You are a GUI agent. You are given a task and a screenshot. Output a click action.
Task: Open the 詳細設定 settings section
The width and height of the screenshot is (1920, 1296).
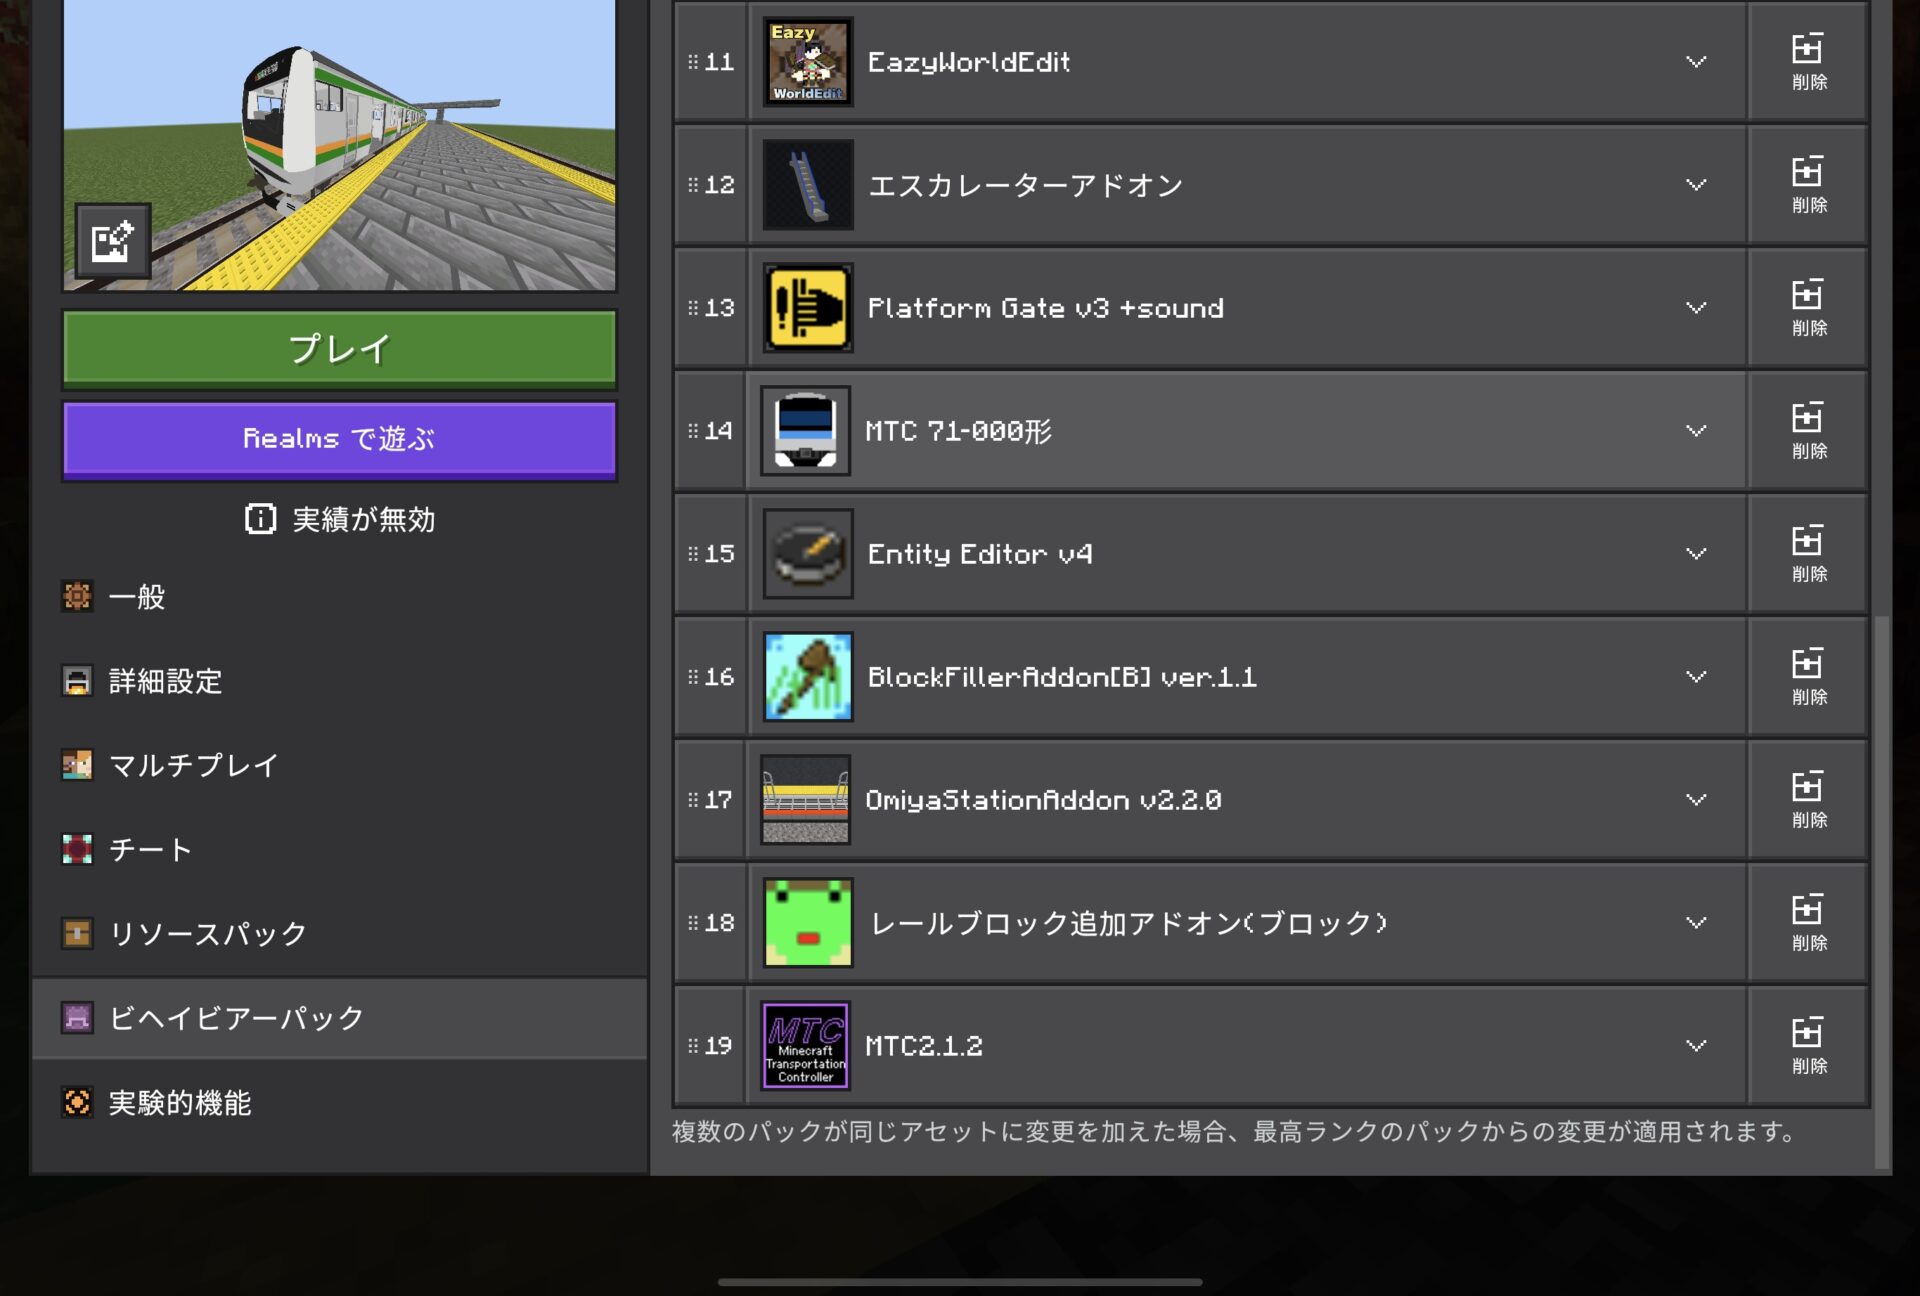(x=340, y=681)
